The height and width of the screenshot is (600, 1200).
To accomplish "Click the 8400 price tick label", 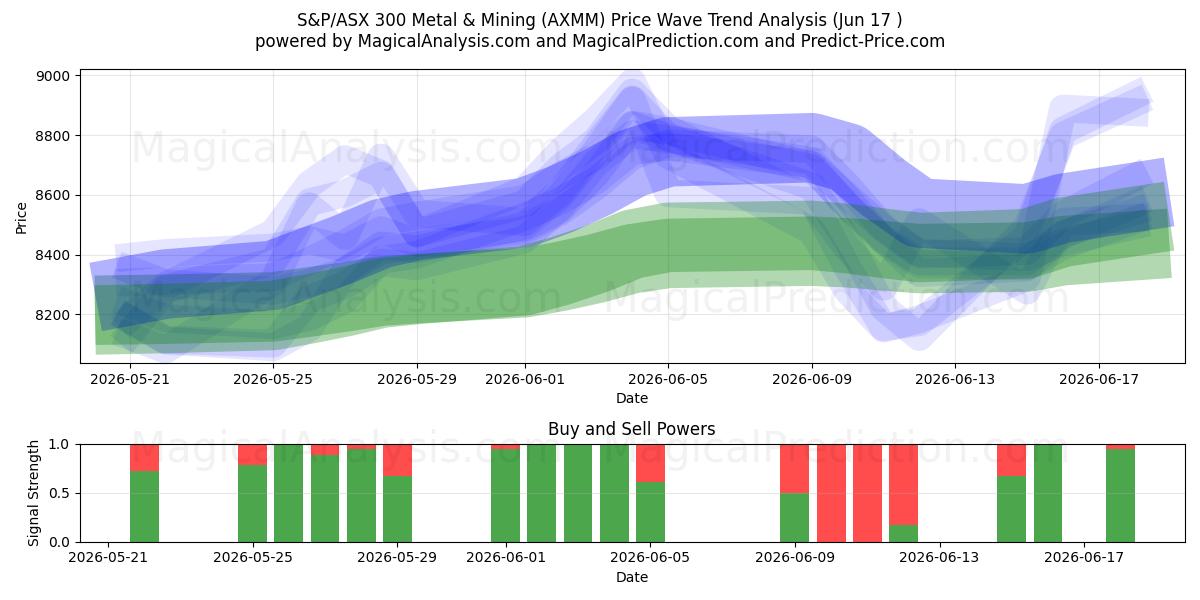I will click(x=53, y=255).
